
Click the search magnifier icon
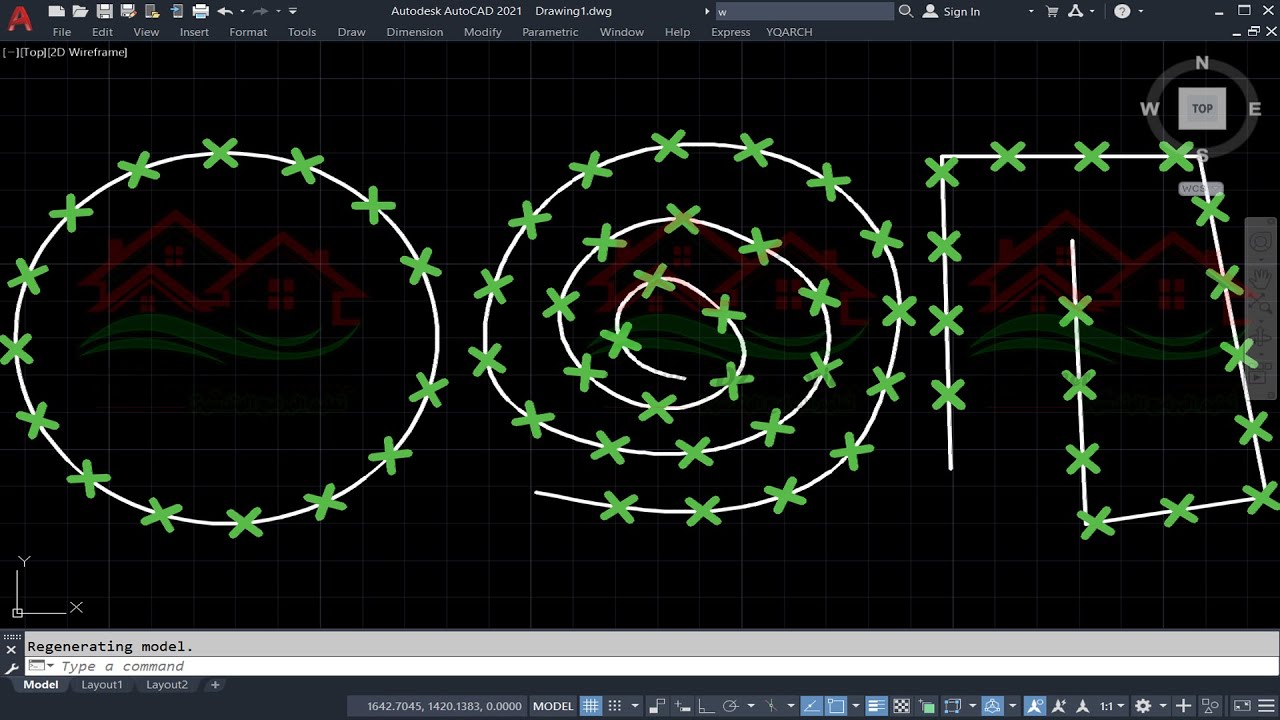coord(905,11)
